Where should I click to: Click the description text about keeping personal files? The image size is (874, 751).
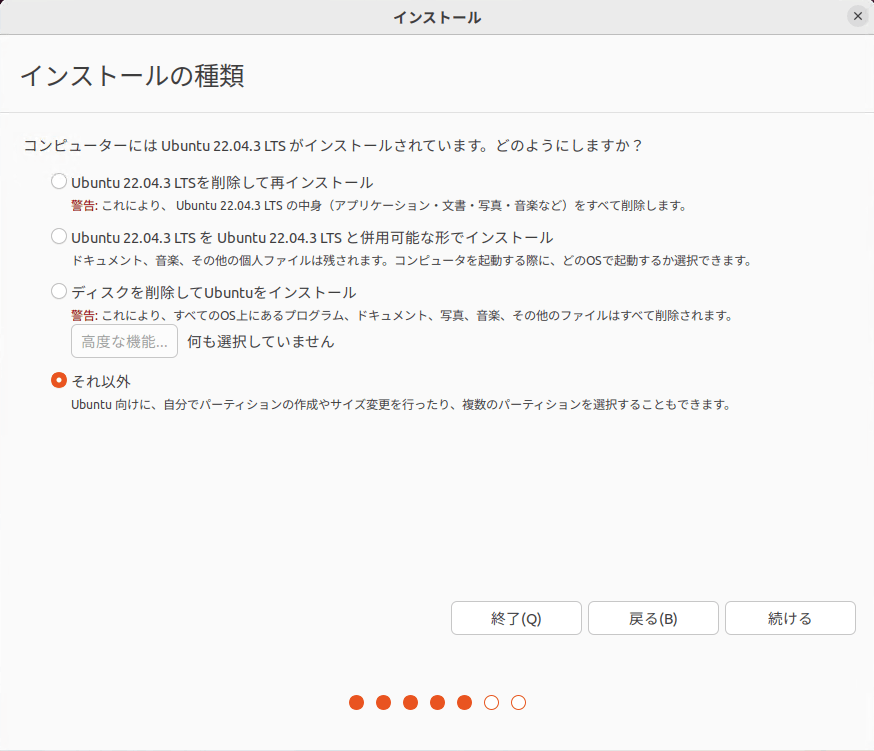(412, 260)
